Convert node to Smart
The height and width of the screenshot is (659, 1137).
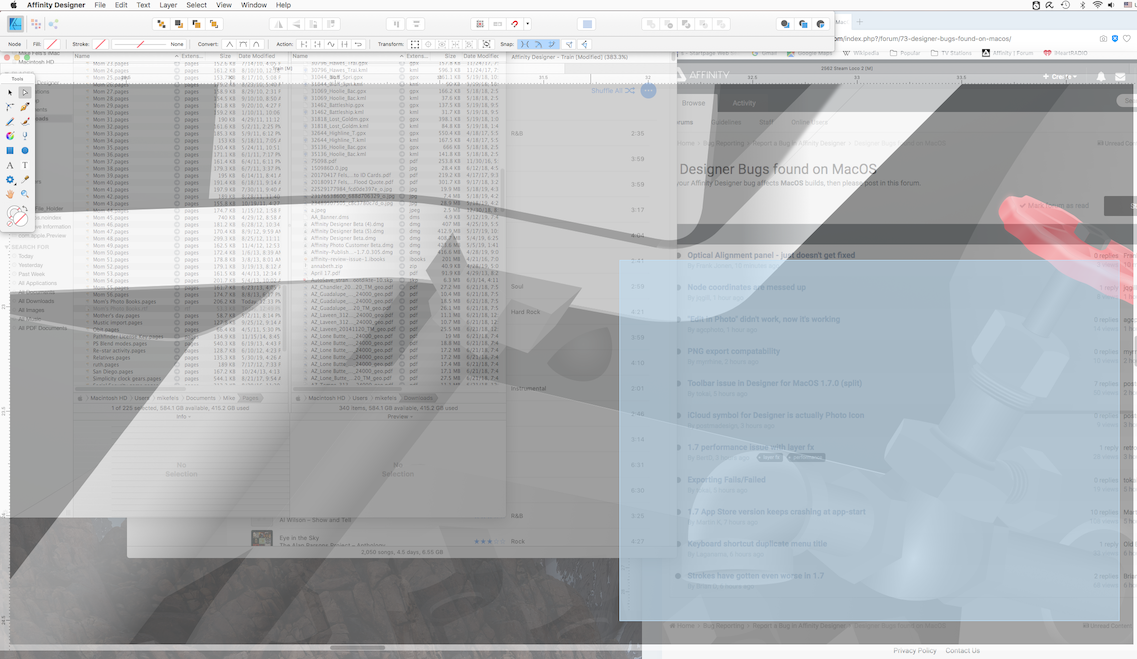[x=257, y=44]
